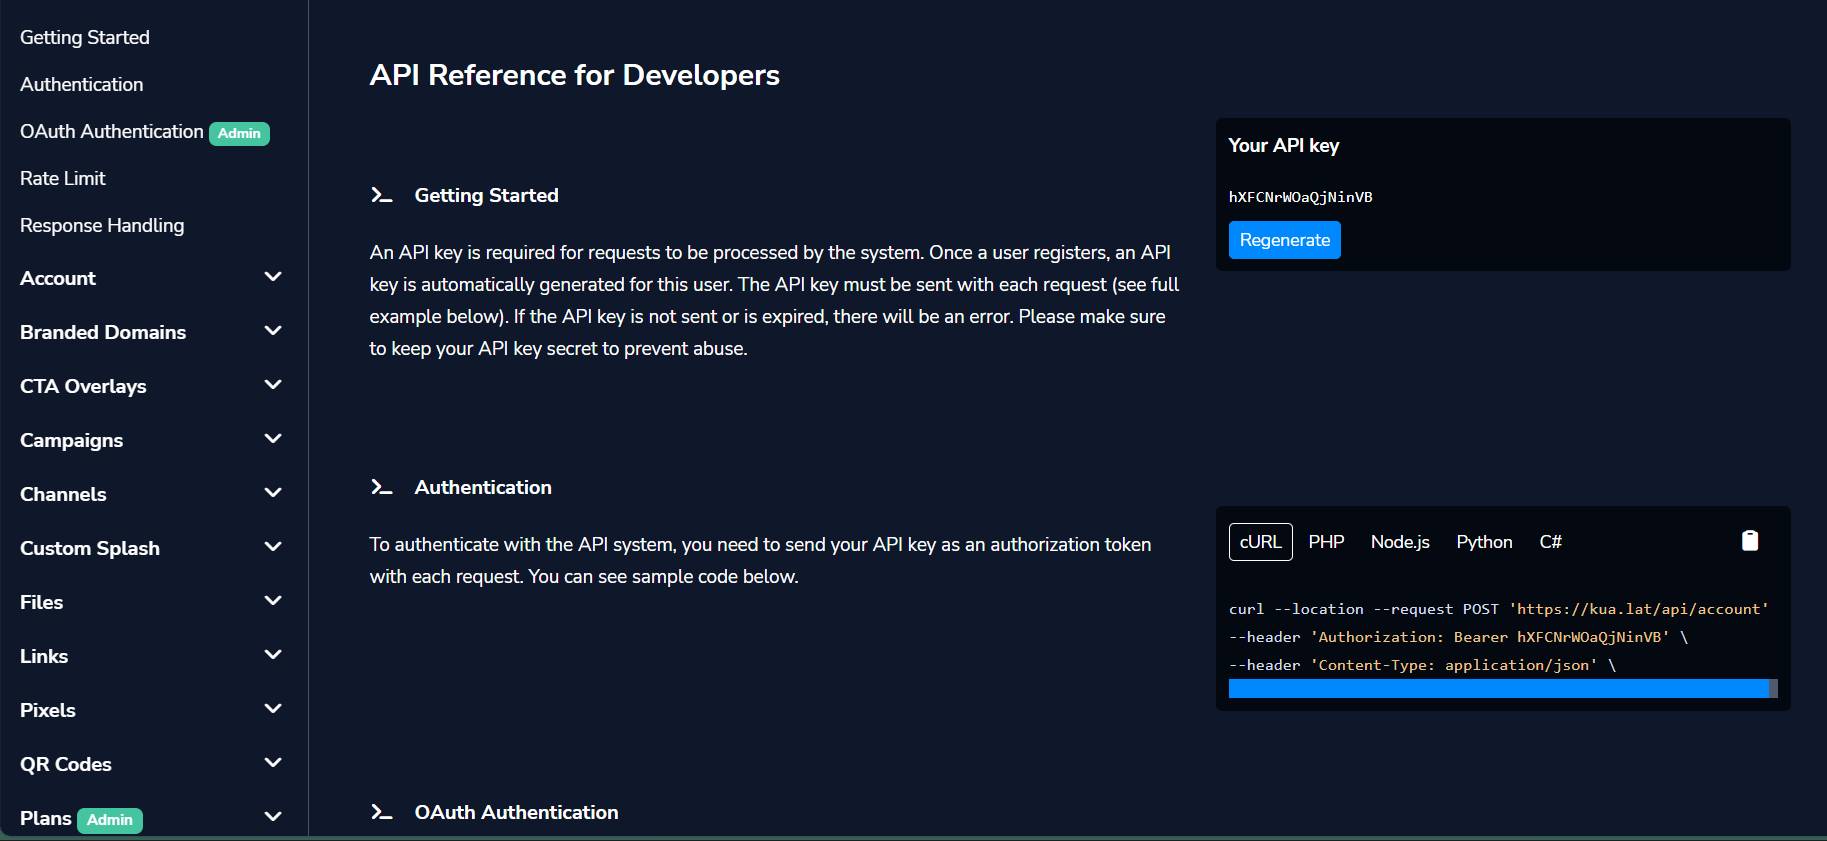The image size is (1827, 841).
Task: Open the CTA Overlays submenu
Action: (x=272, y=385)
